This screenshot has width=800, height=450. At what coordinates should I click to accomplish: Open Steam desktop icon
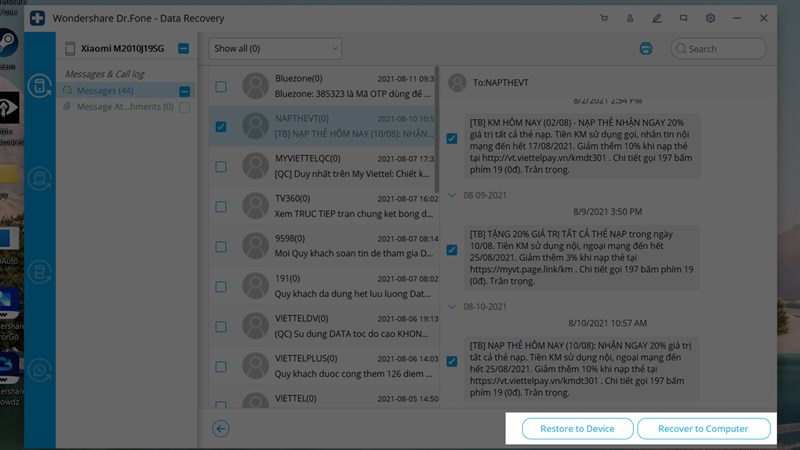[8, 43]
